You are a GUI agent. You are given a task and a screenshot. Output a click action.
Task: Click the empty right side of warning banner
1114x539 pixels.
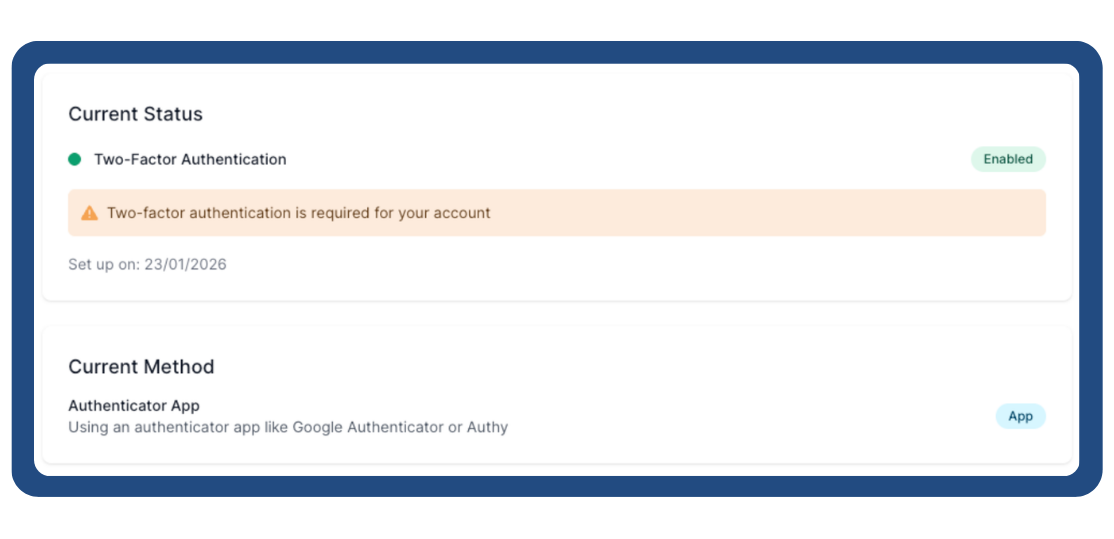point(800,213)
